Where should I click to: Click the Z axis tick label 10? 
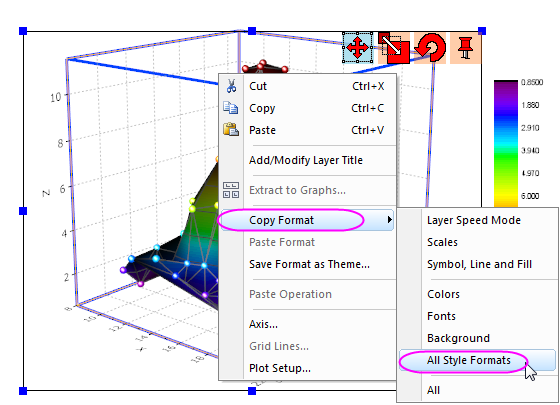pos(56,97)
